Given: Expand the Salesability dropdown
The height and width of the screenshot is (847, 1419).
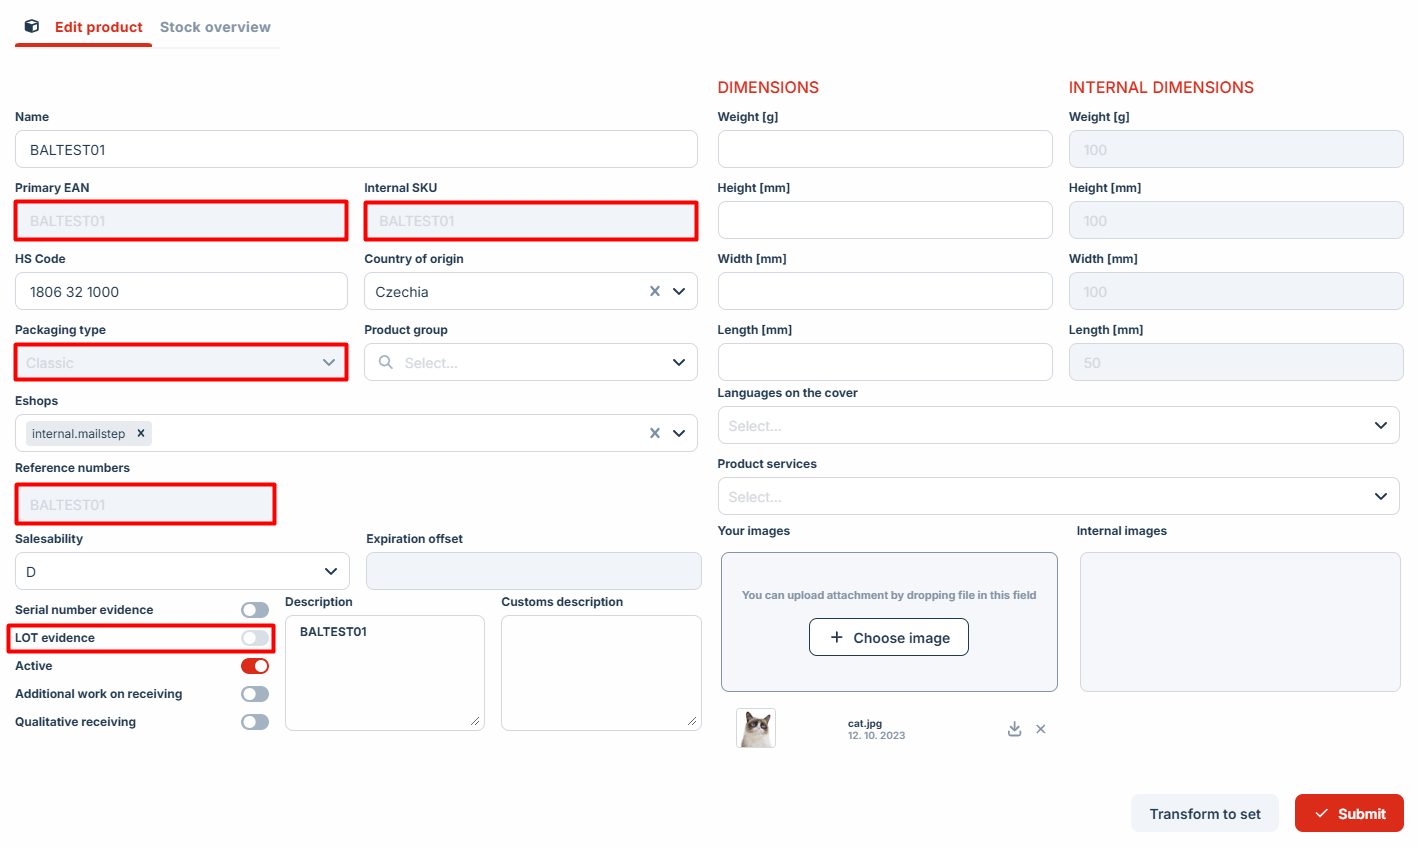Looking at the screenshot, I should tap(331, 571).
